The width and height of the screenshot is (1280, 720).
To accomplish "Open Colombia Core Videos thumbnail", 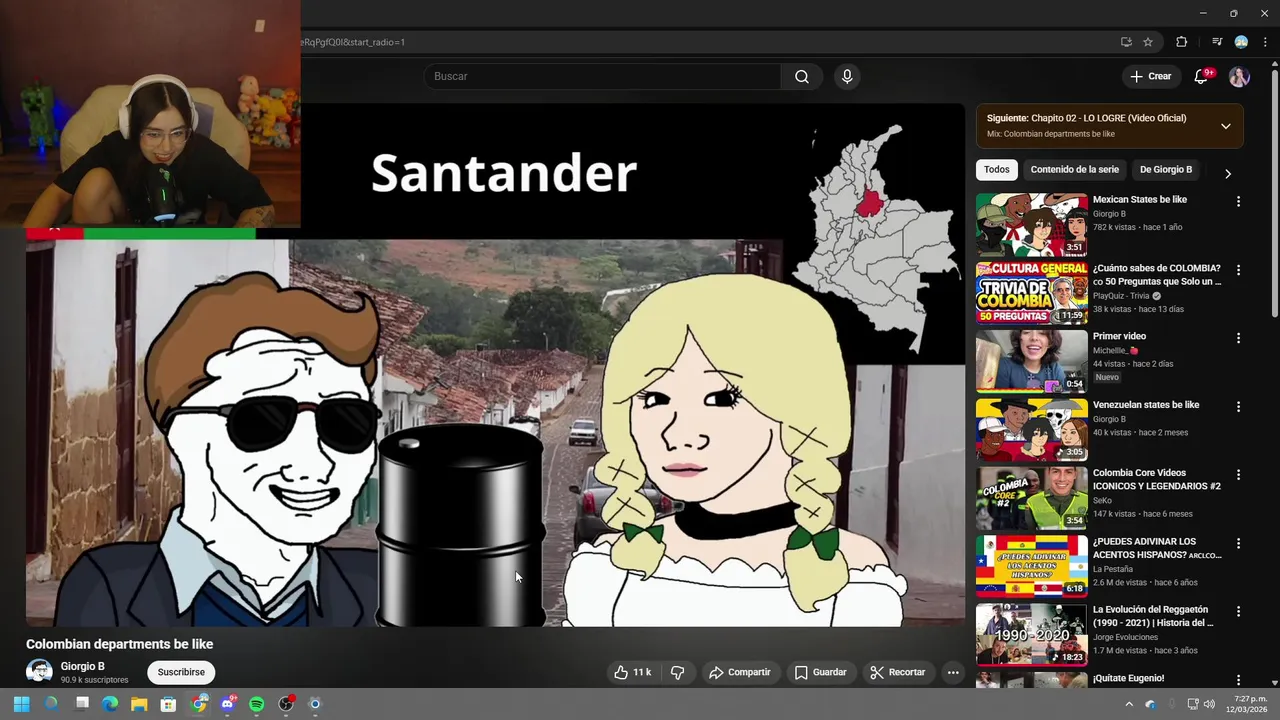I will click(1031, 498).
